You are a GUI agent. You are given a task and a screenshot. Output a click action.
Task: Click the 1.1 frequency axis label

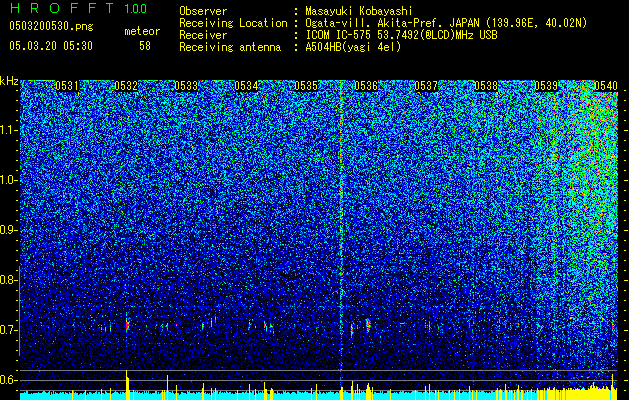(9, 130)
